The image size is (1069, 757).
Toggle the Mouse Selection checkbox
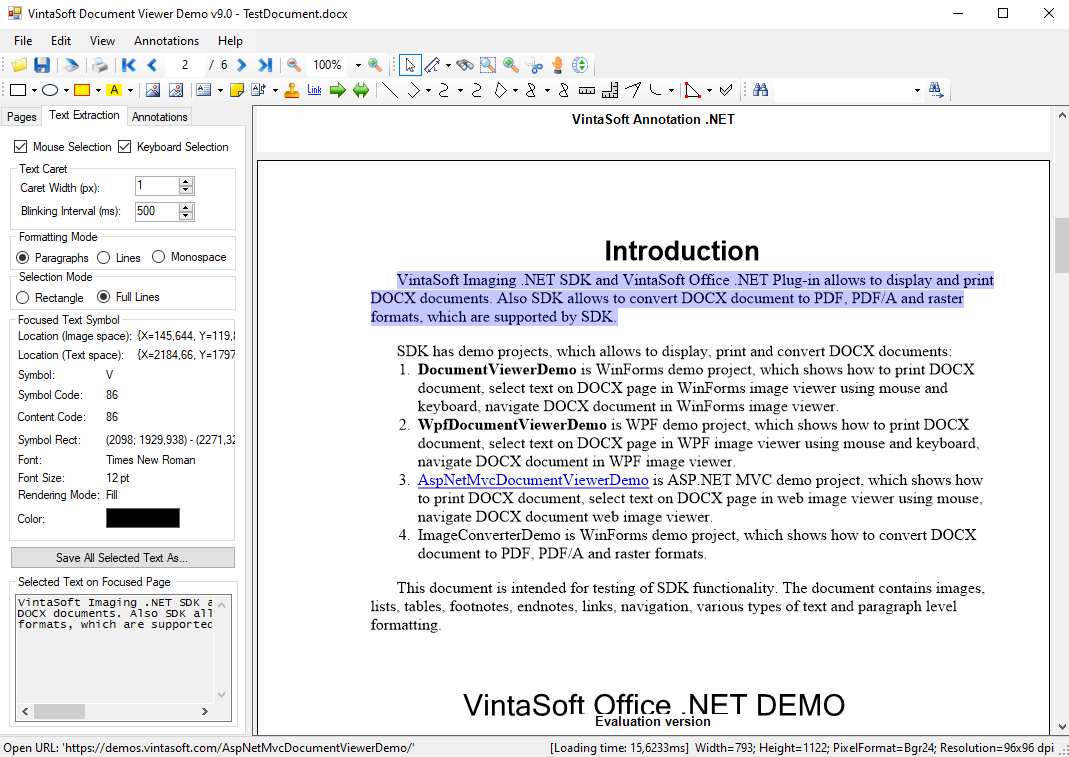click(20, 147)
